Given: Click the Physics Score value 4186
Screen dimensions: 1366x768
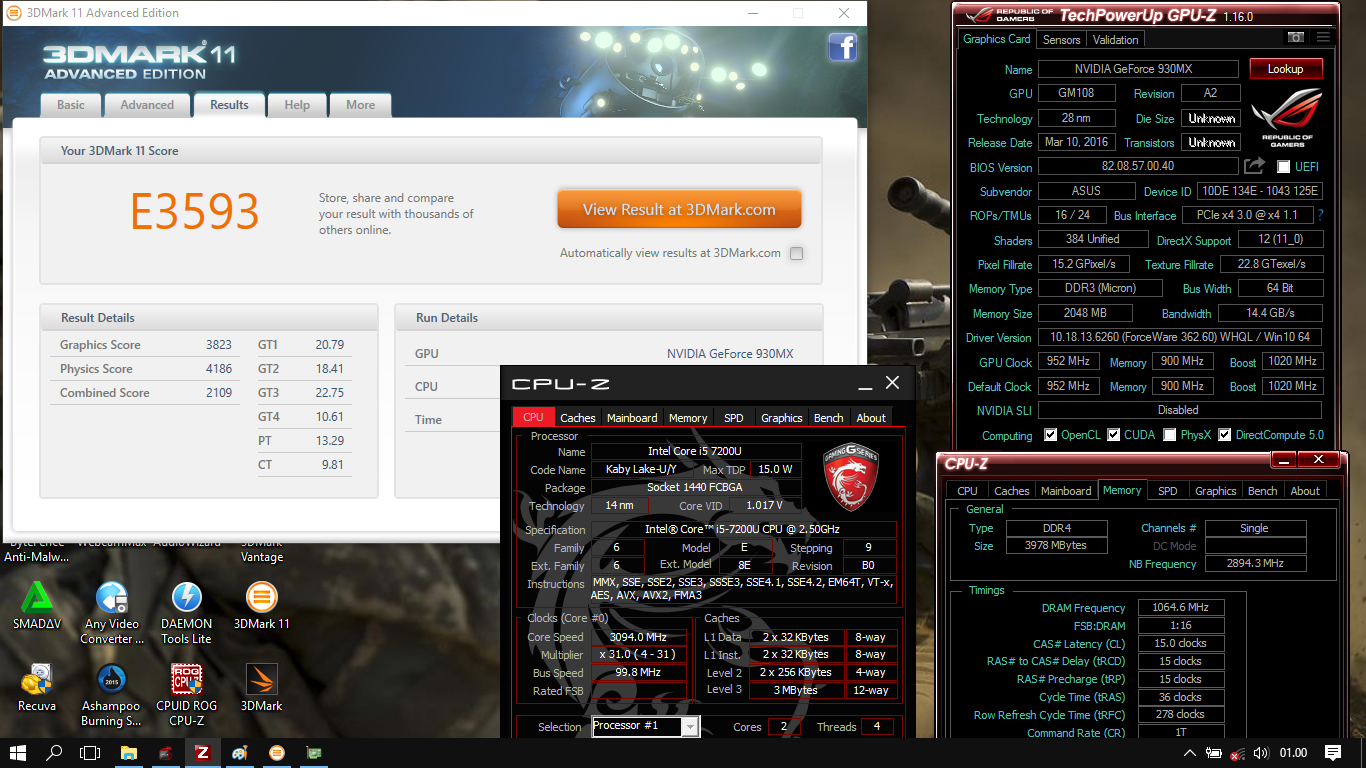Looking at the screenshot, I should pyautogui.click(x=219, y=369).
